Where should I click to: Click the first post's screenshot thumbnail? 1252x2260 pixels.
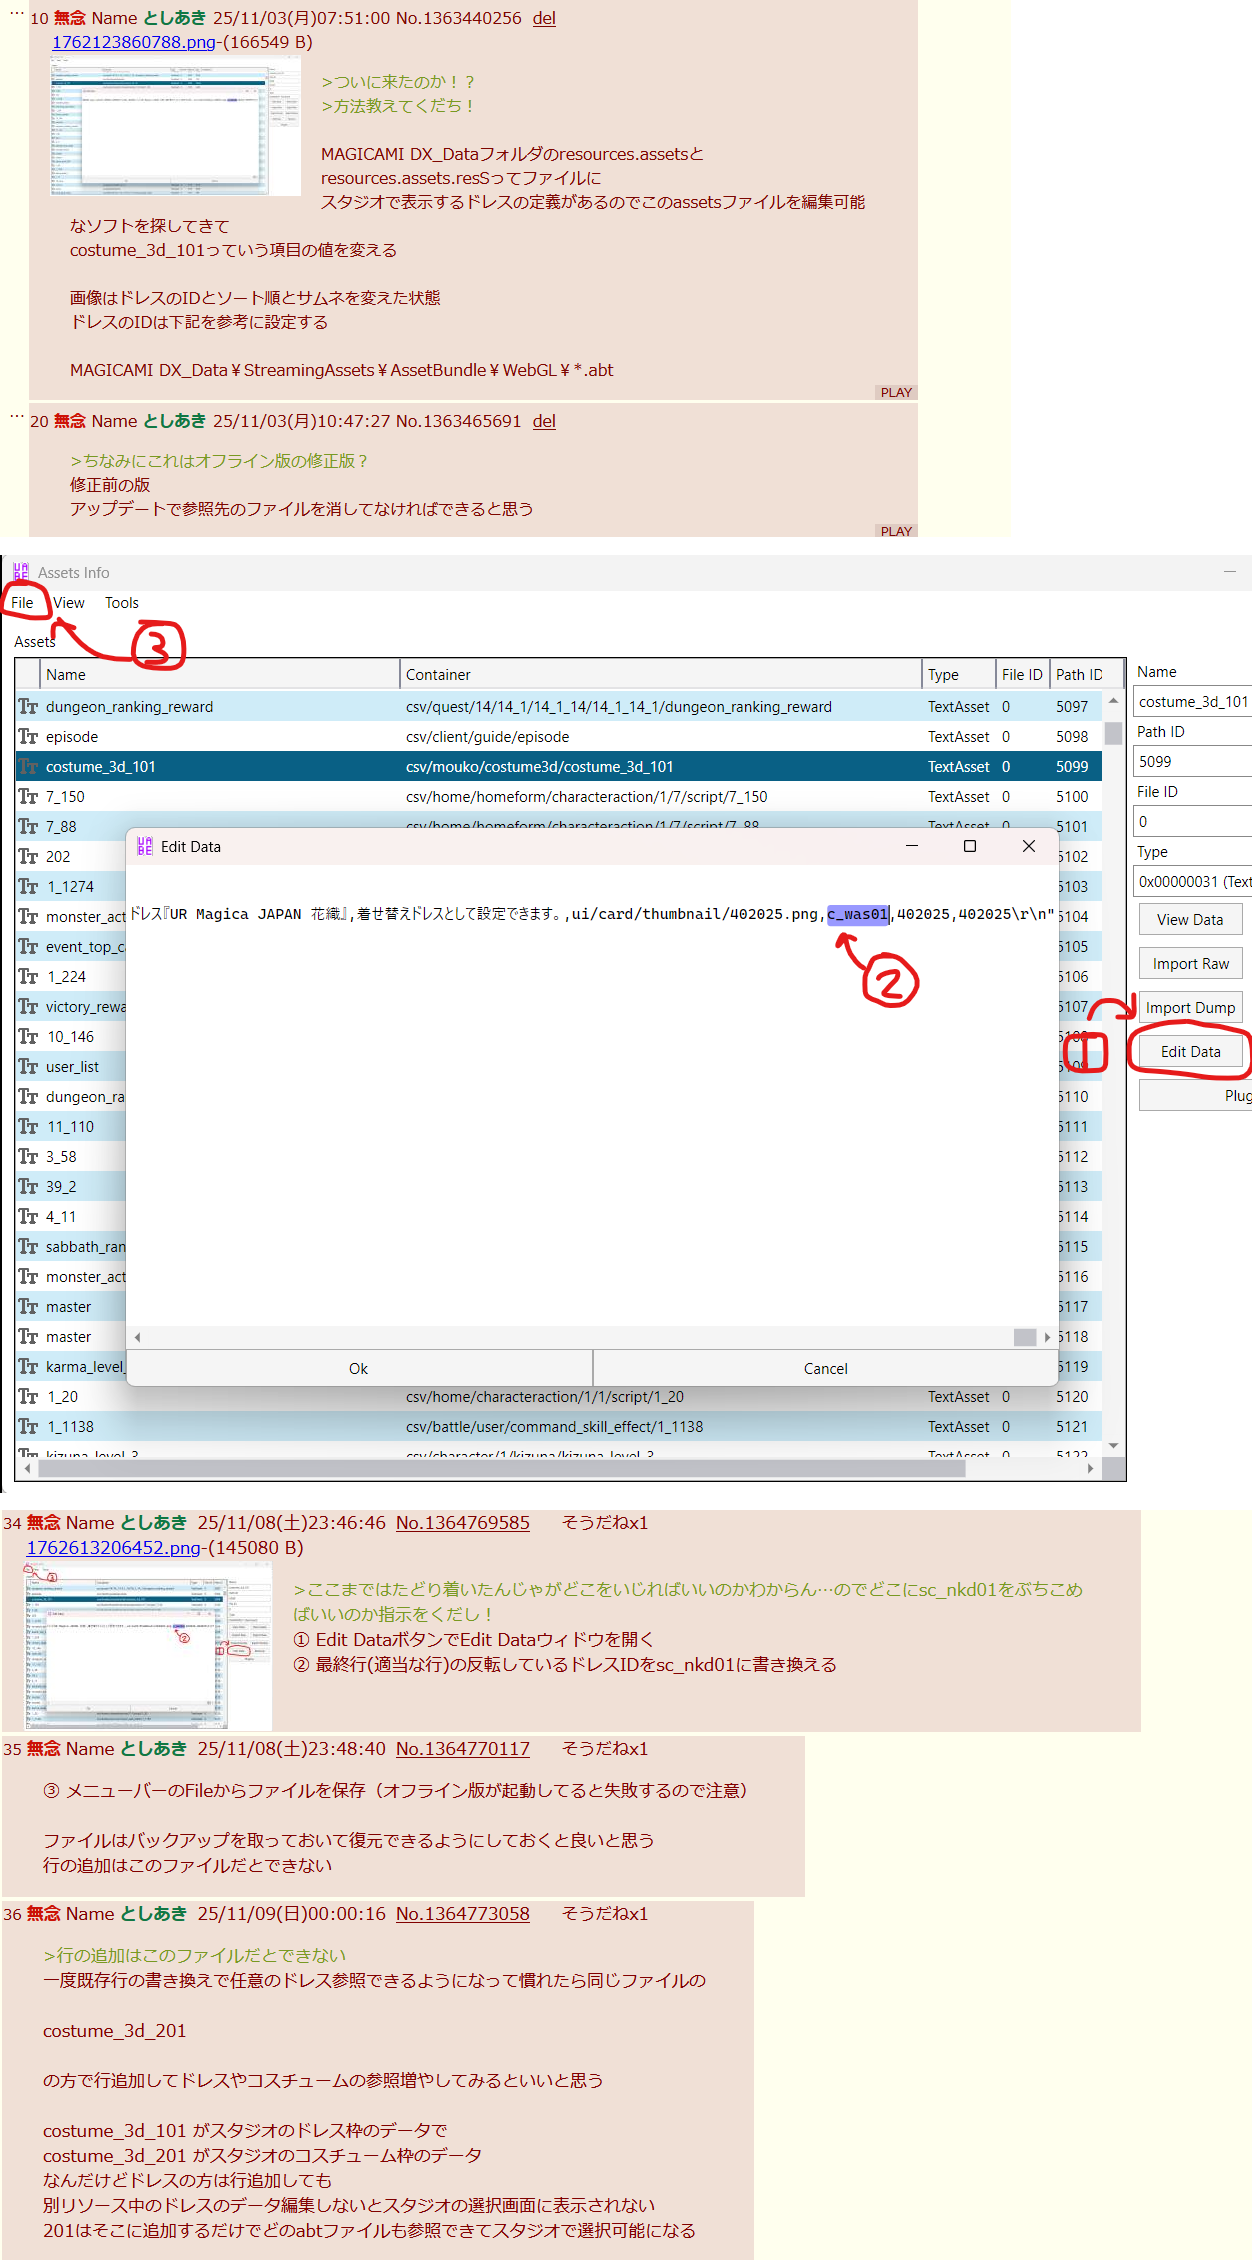click(x=175, y=127)
